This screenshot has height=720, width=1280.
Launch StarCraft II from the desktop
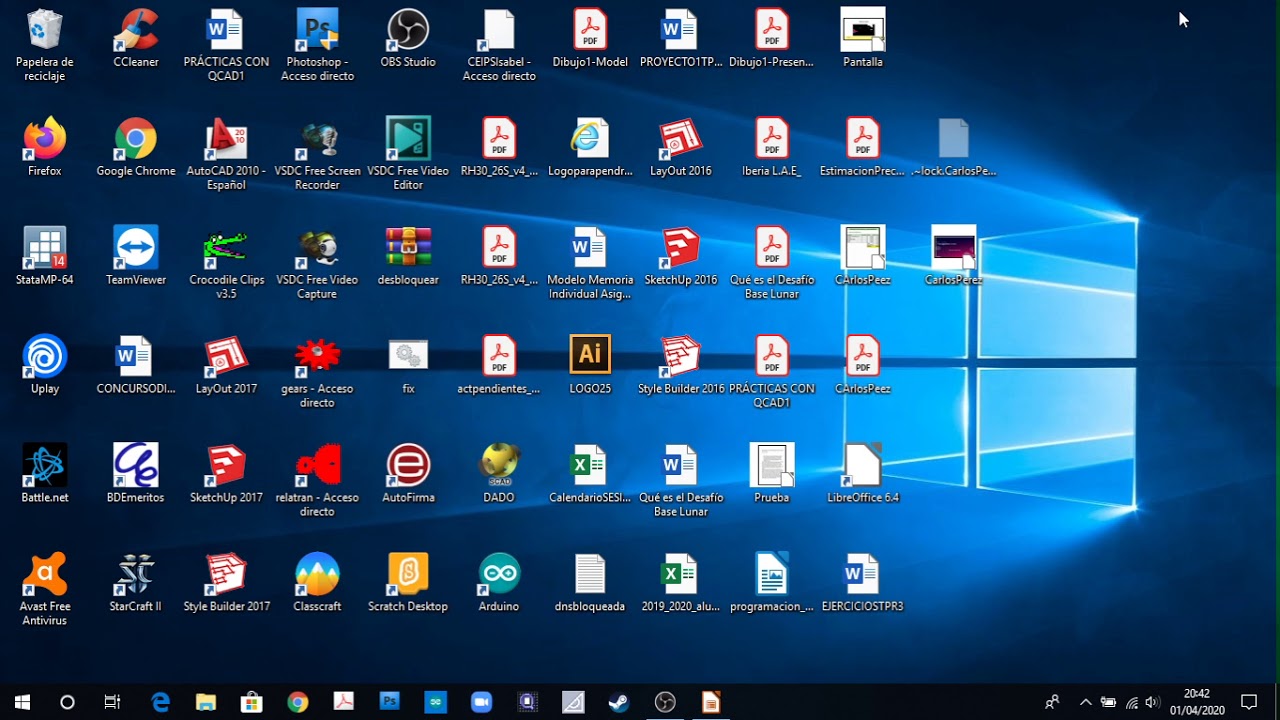point(136,575)
